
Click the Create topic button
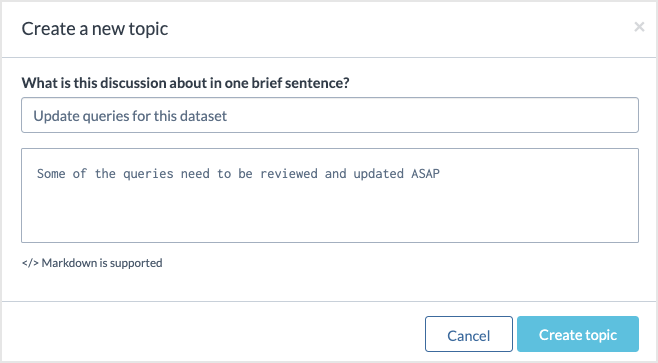[x=578, y=334]
